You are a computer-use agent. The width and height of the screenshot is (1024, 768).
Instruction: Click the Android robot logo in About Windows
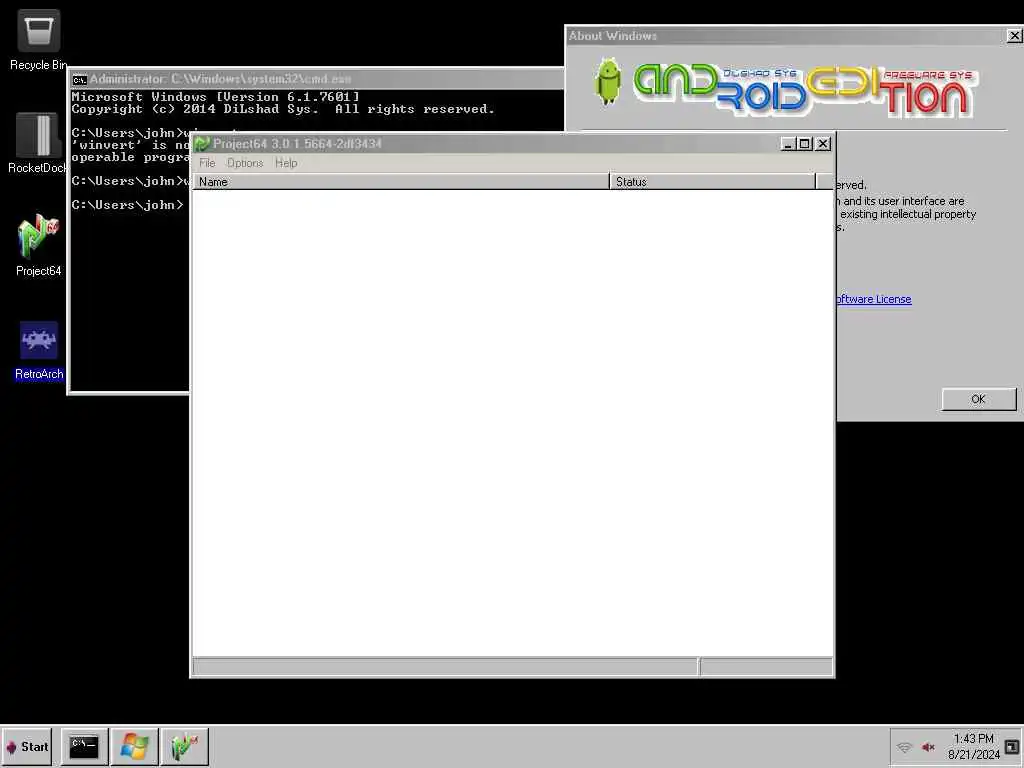pyautogui.click(x=608, y=82)
